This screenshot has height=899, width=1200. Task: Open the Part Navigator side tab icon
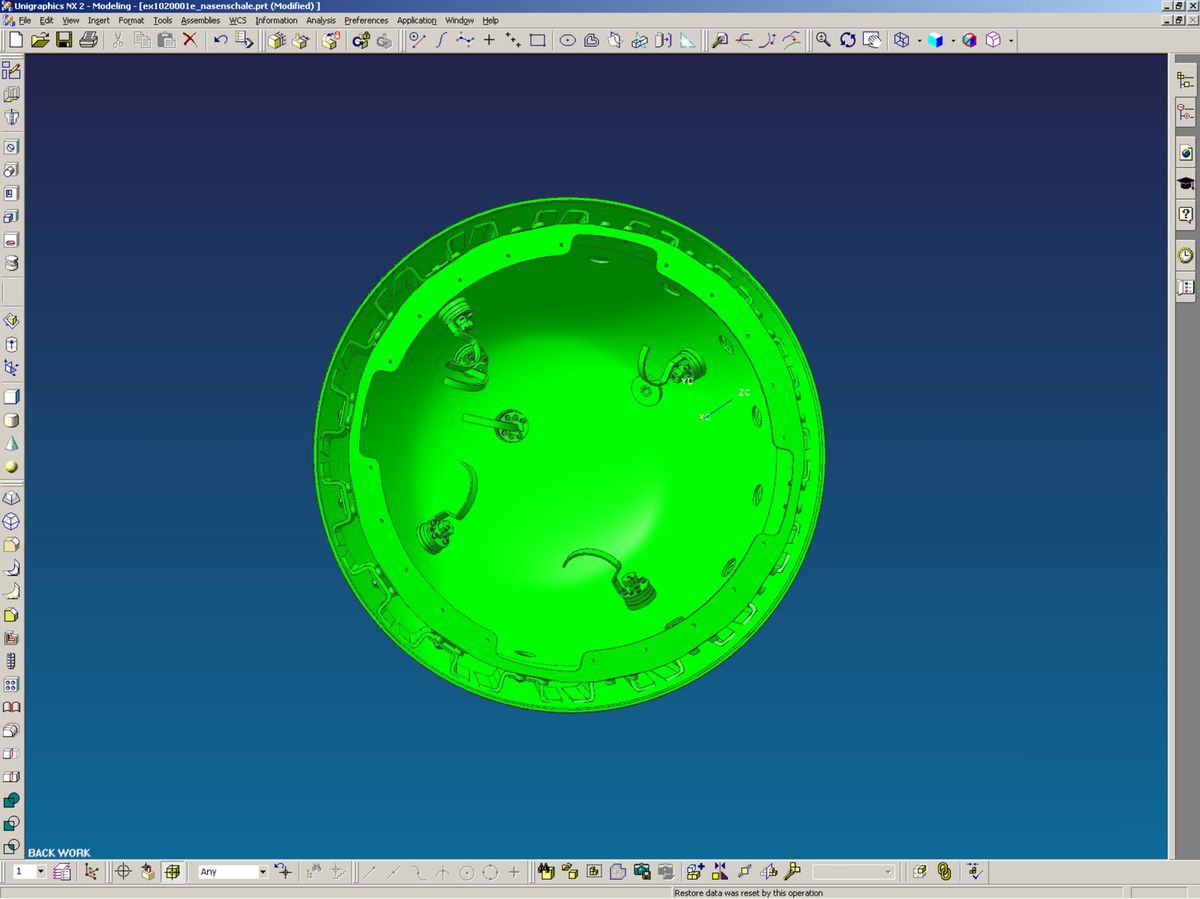(x=1186, y=112)
